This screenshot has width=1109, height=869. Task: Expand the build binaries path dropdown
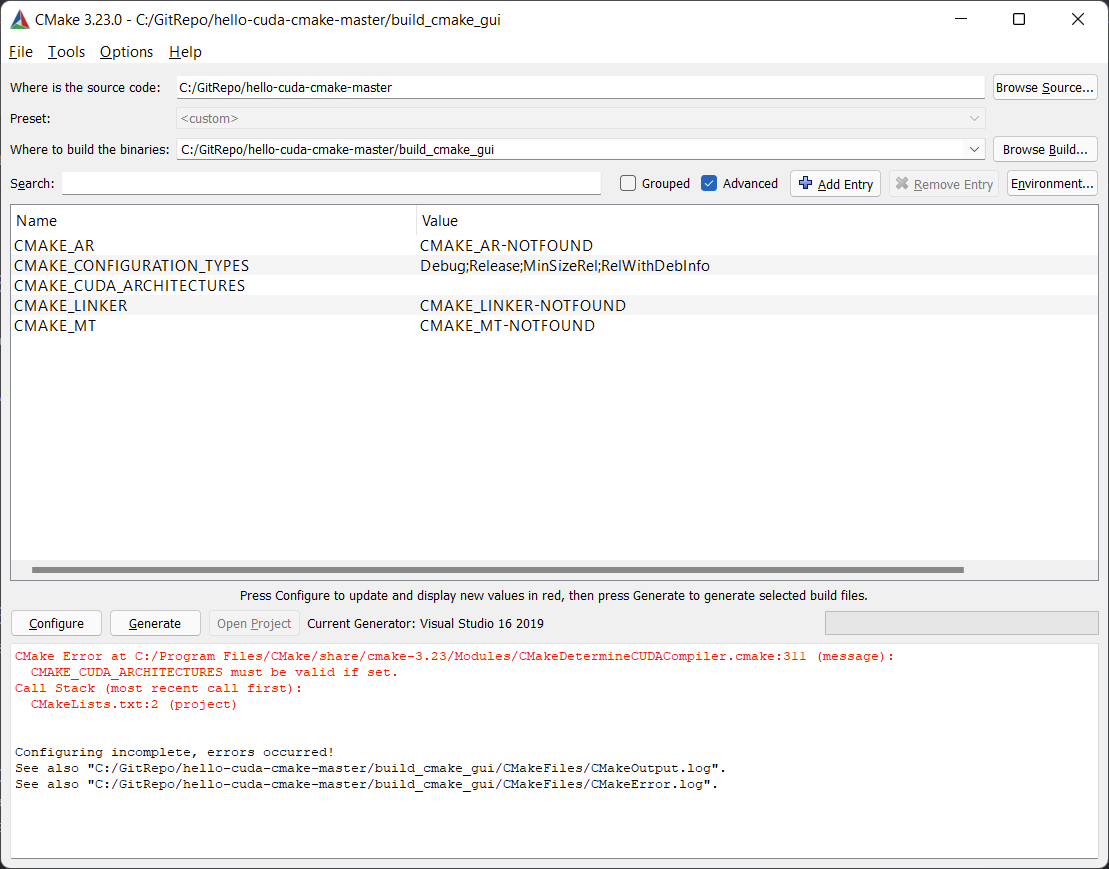pos(974,149)
